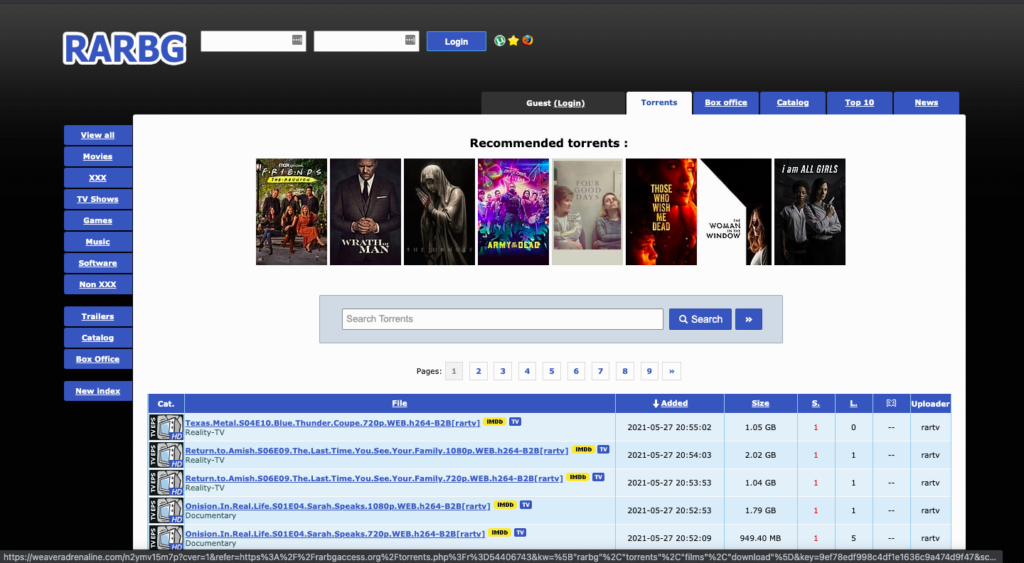1024x563 pixels.
Task: Click IMDb badge on Texas Metal row
Action: click(494, 422)
